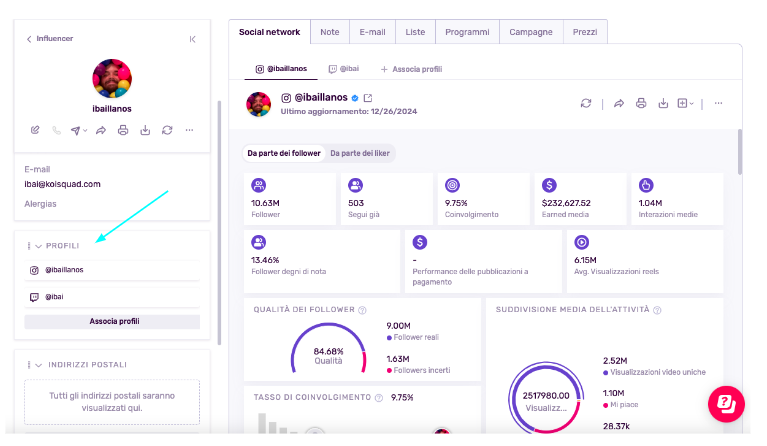The height and width of the screenshot is (446, 767).
Task: Open the more options ellipsis in report header
Action: click(718, 103)
